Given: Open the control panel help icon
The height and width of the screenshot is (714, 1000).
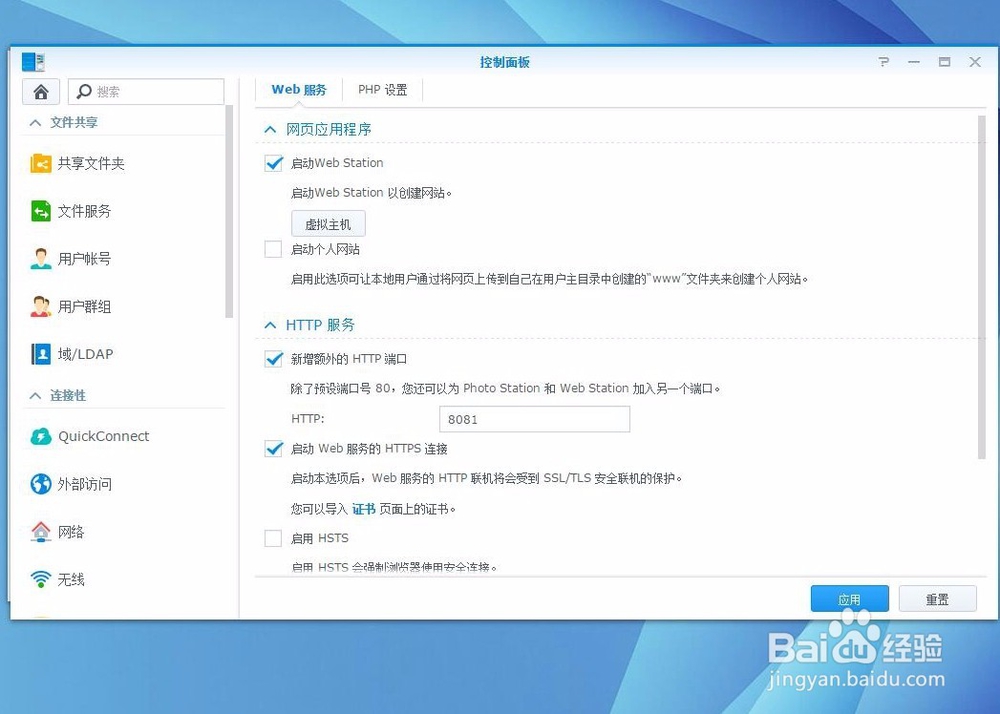Looking at the screenshot, I should 883,61.
